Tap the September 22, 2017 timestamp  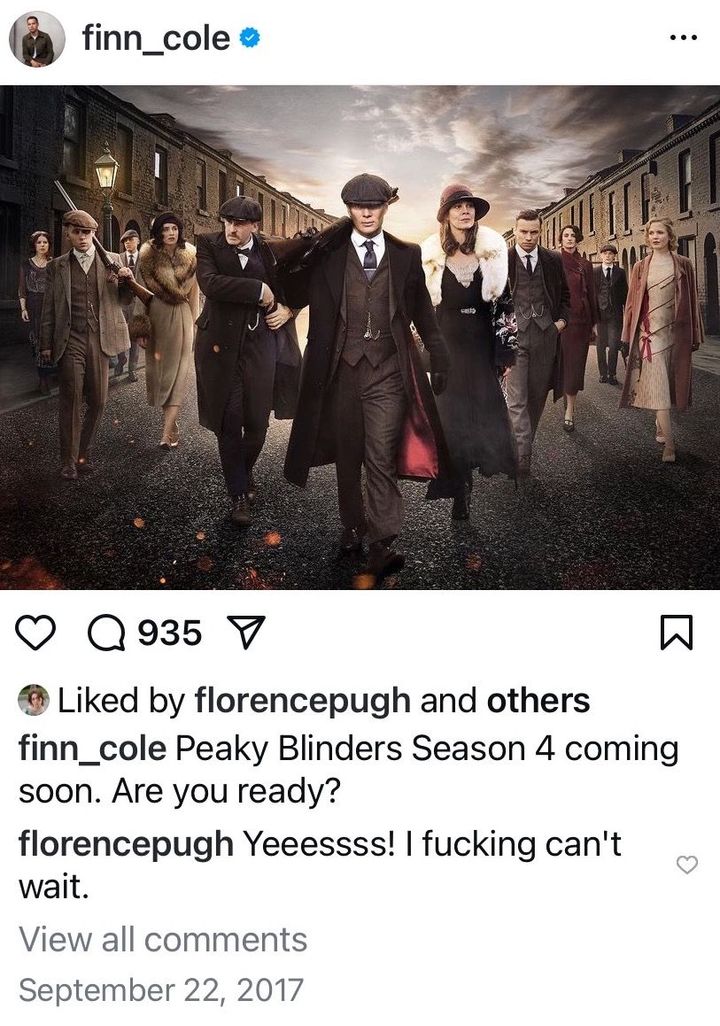(161, 989)
